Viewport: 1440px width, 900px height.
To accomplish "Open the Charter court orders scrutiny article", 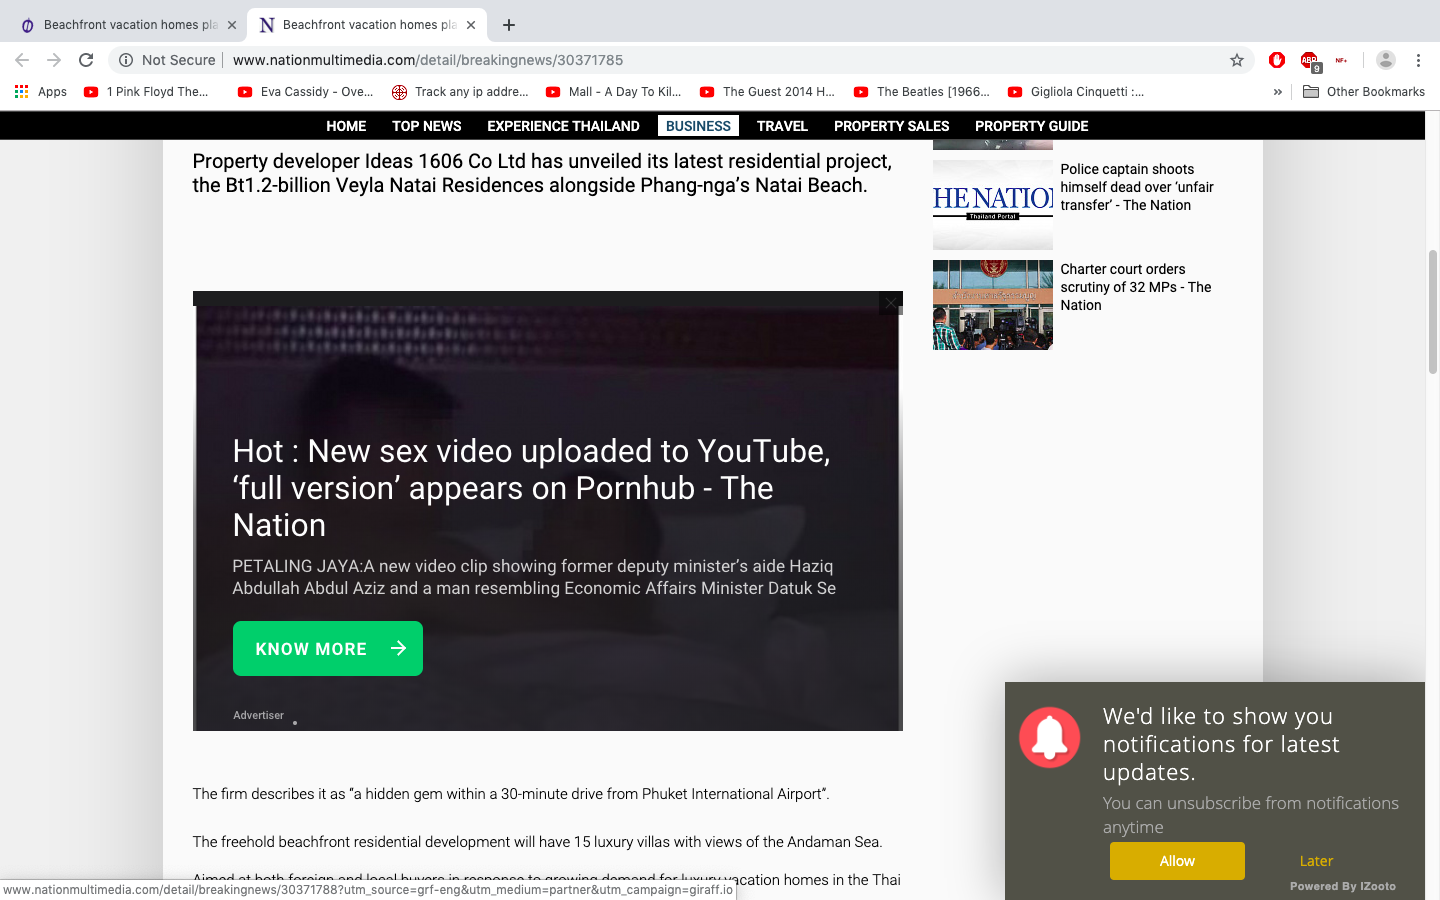I will 1136,287.
